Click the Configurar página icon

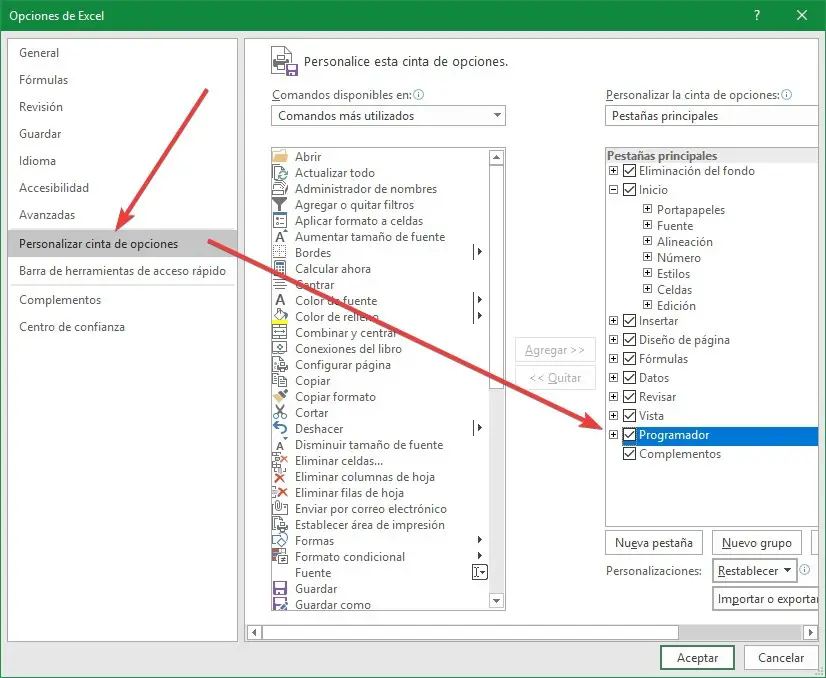click(x=280, y=365)
